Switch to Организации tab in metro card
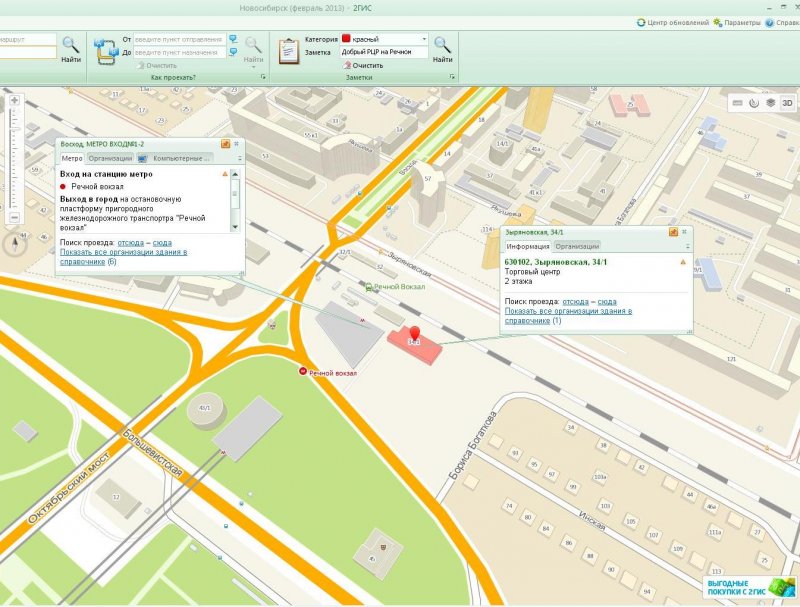Image resolution: width=800 pixels, height=607 pixels. (x=110, y=159)
